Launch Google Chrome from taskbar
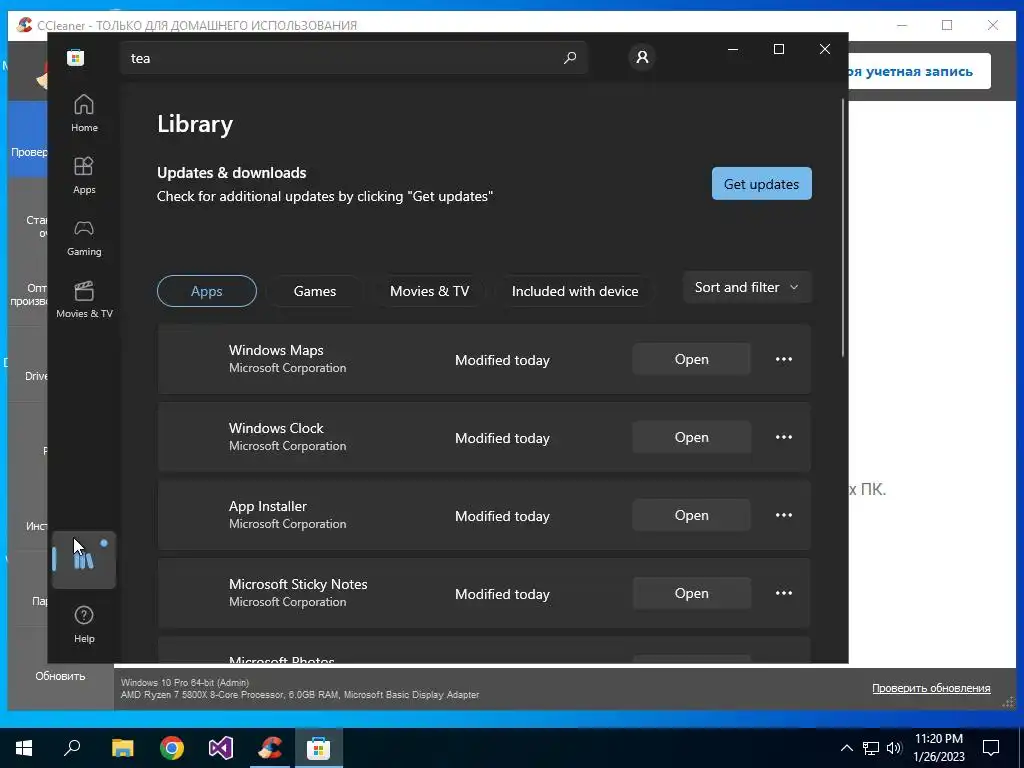 point(172,748)
